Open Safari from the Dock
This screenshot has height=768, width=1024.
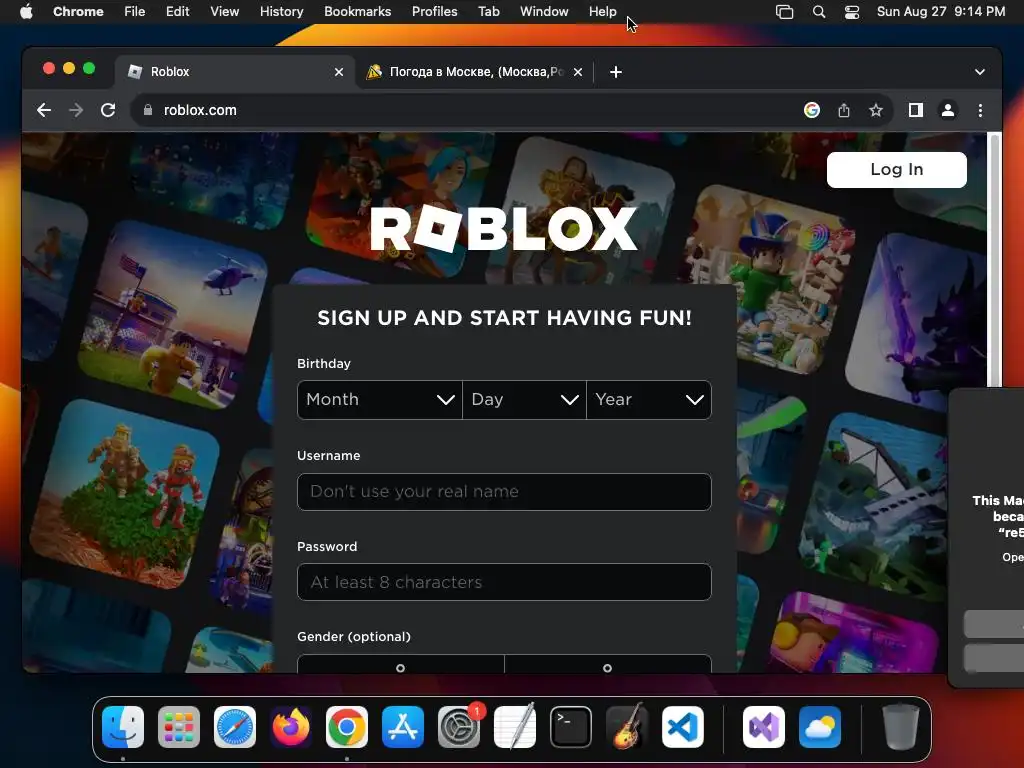coord(235,727)
